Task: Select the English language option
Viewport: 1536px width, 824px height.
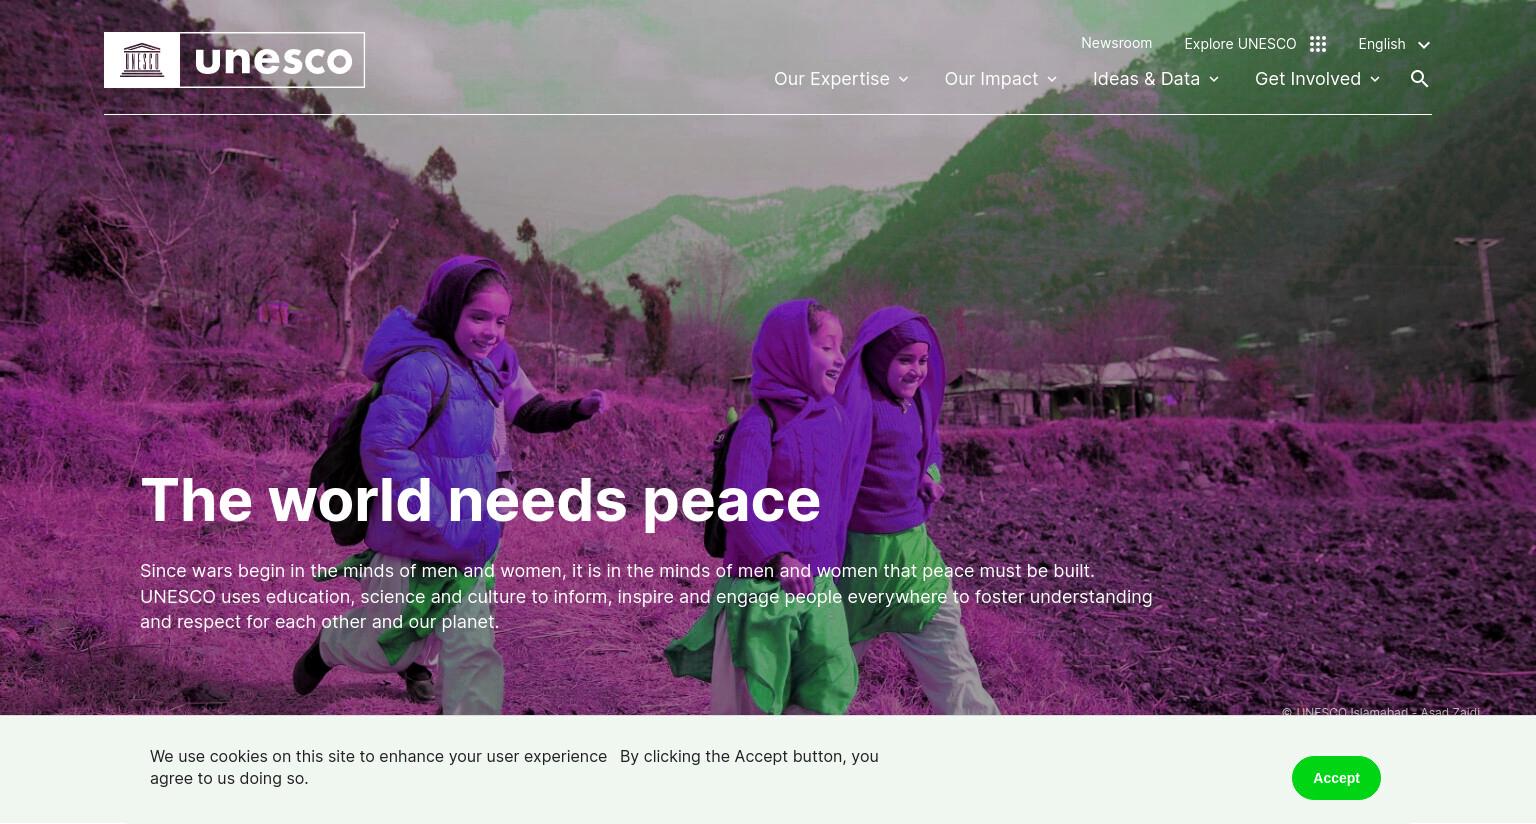Action: 1381,44
